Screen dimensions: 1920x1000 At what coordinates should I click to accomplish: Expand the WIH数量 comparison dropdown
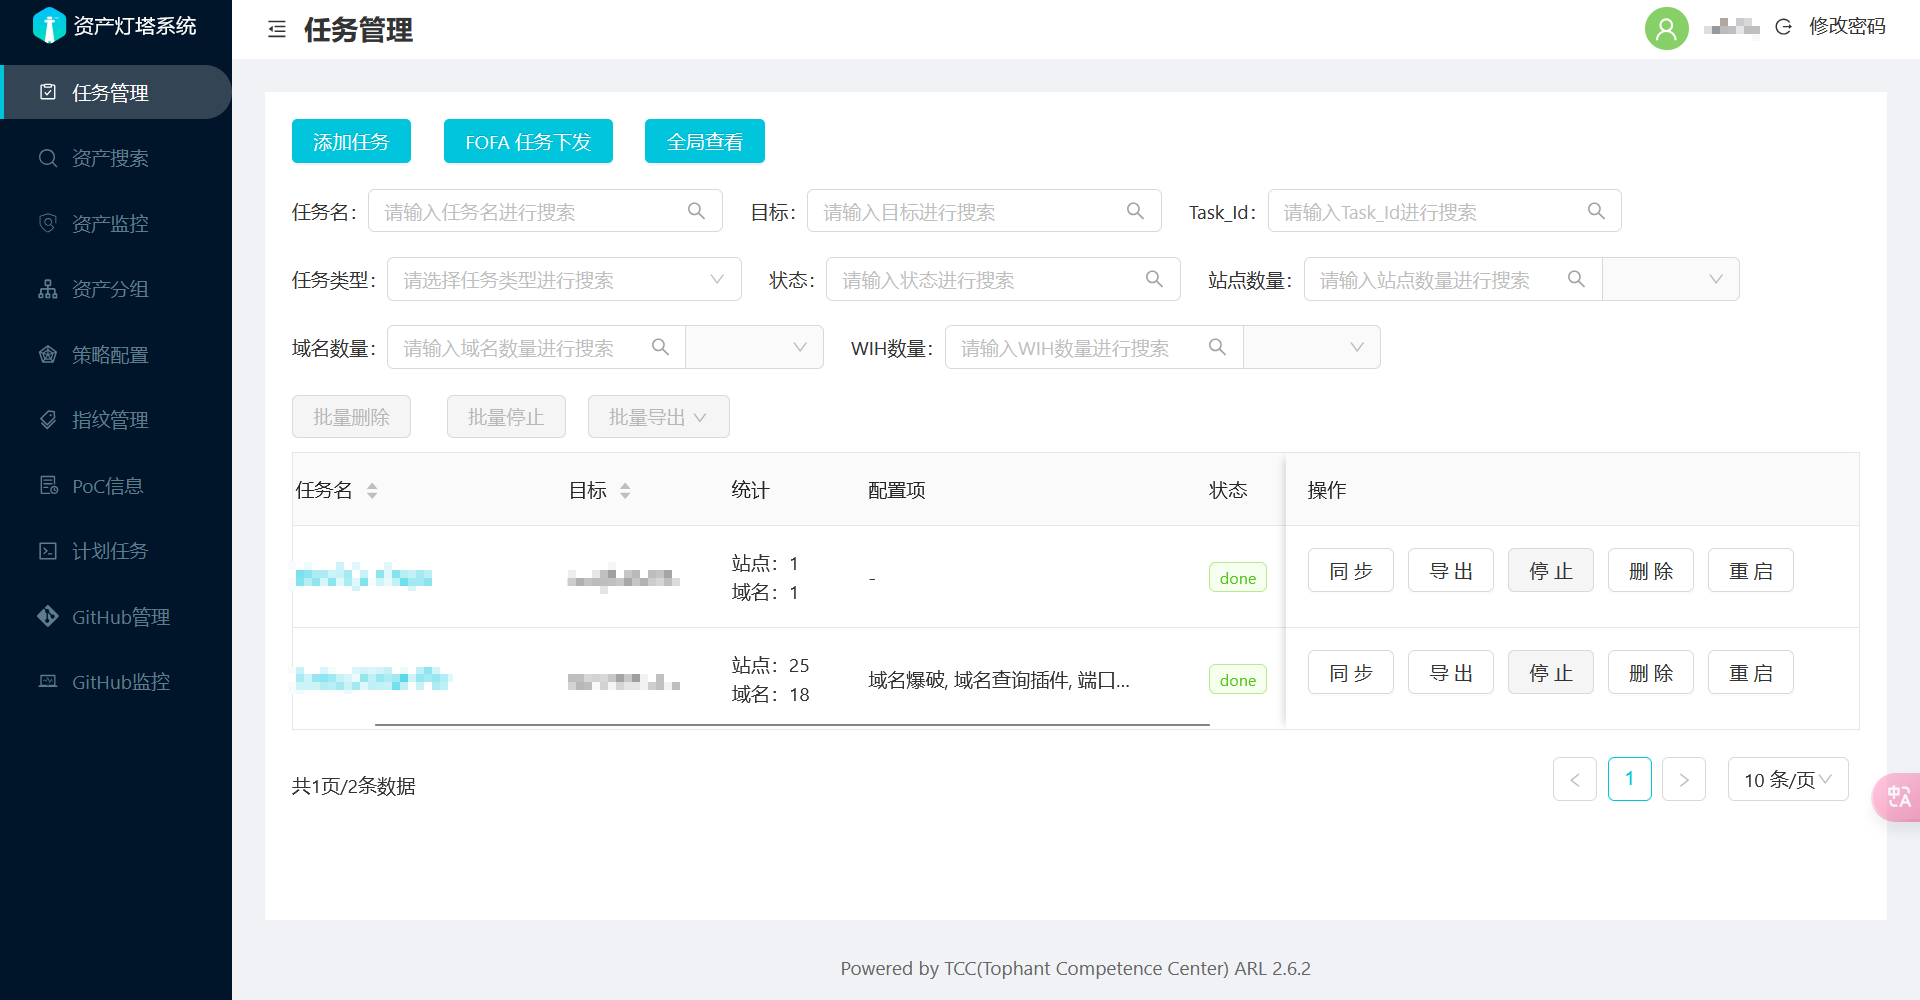click(x=1311, y=348)
